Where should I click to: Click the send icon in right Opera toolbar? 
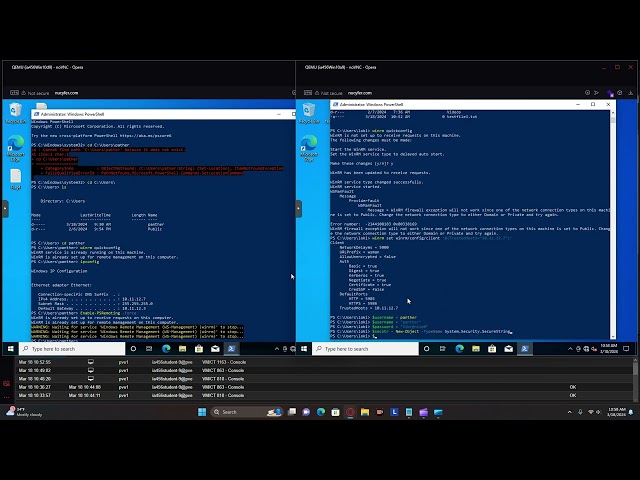596,93
